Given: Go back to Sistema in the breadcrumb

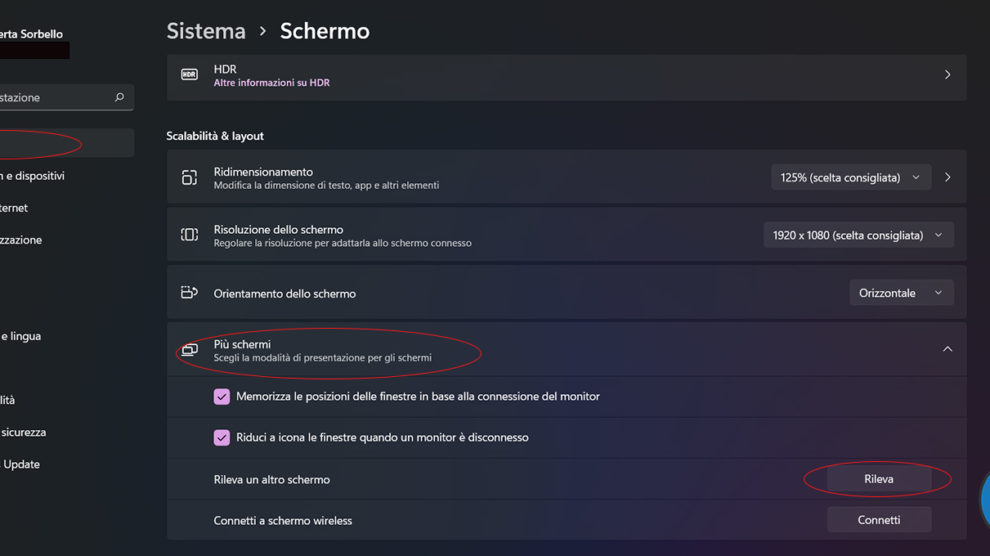Looking at the screenshot, I should (206, 31).
